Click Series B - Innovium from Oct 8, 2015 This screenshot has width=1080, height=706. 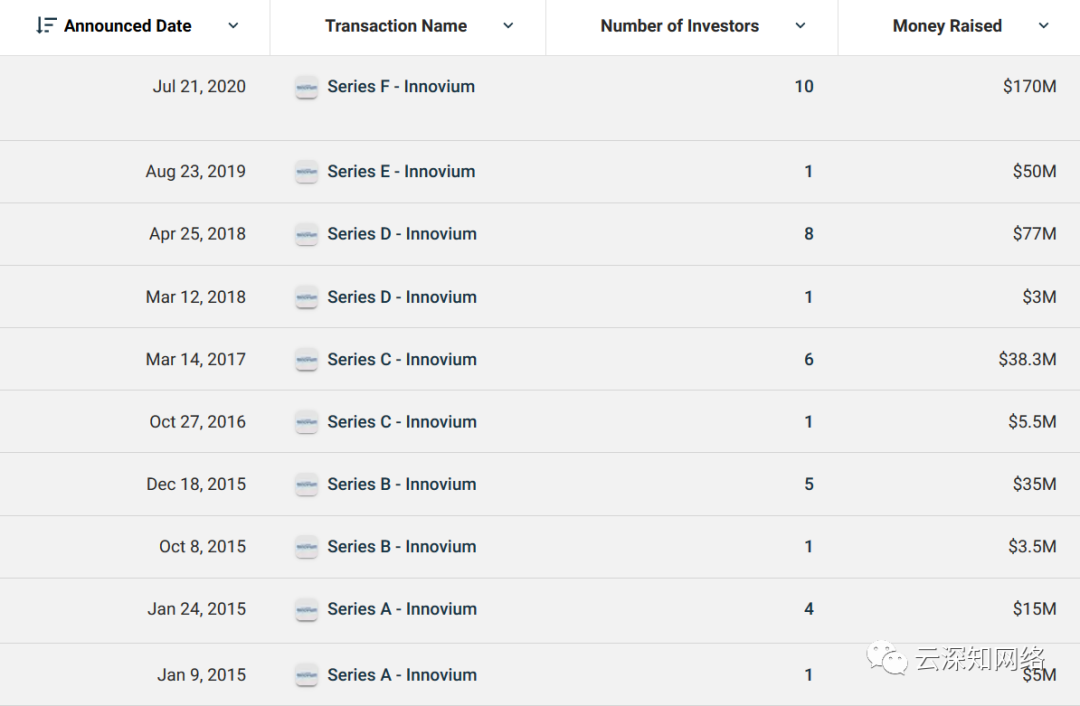[x=401, y=547]
